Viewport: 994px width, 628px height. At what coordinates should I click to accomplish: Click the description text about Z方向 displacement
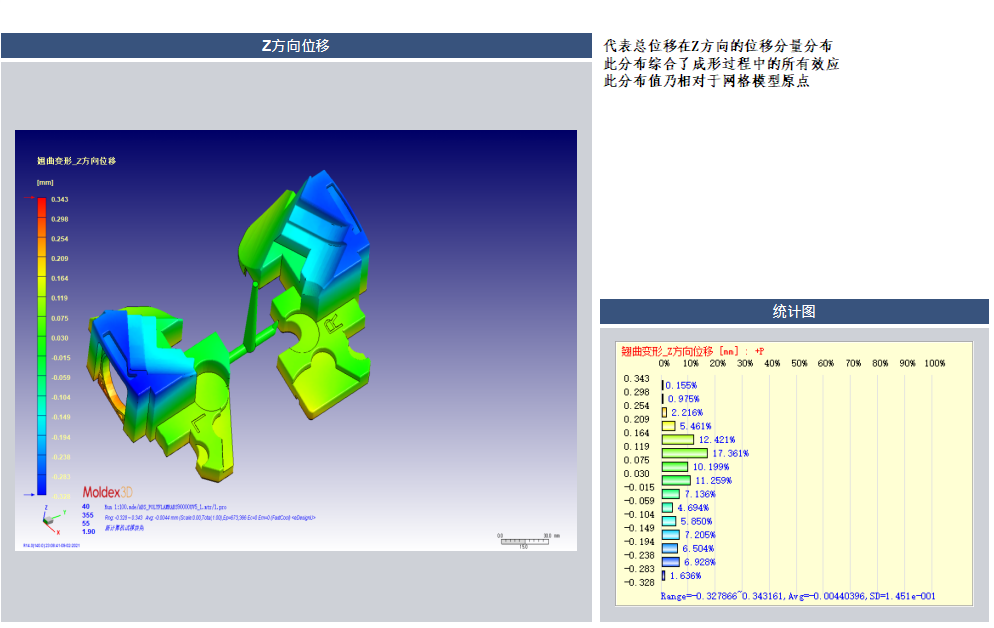click(x=721, y=63)
